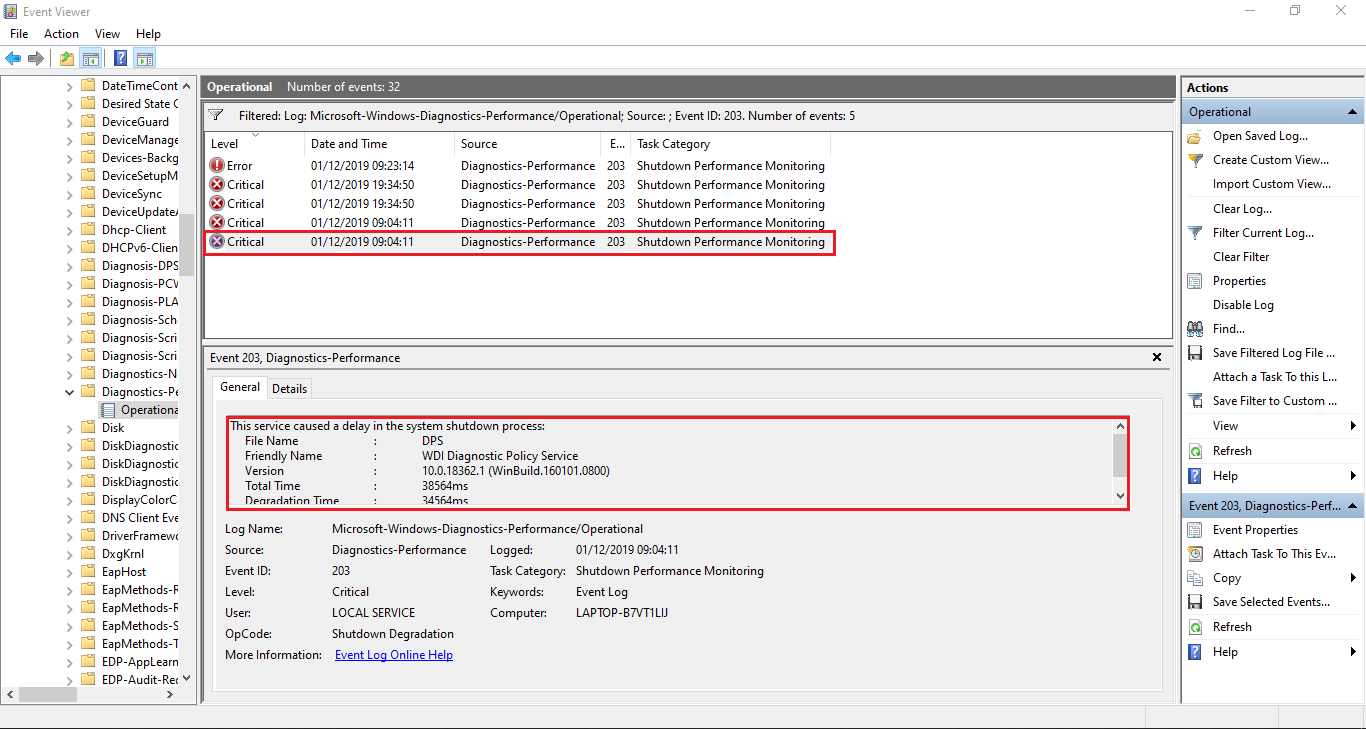Image resolution: width=1366 pixels, height=729 pixels.
Task: Close the event preview pane
Action: click(x=1157, y=357)
